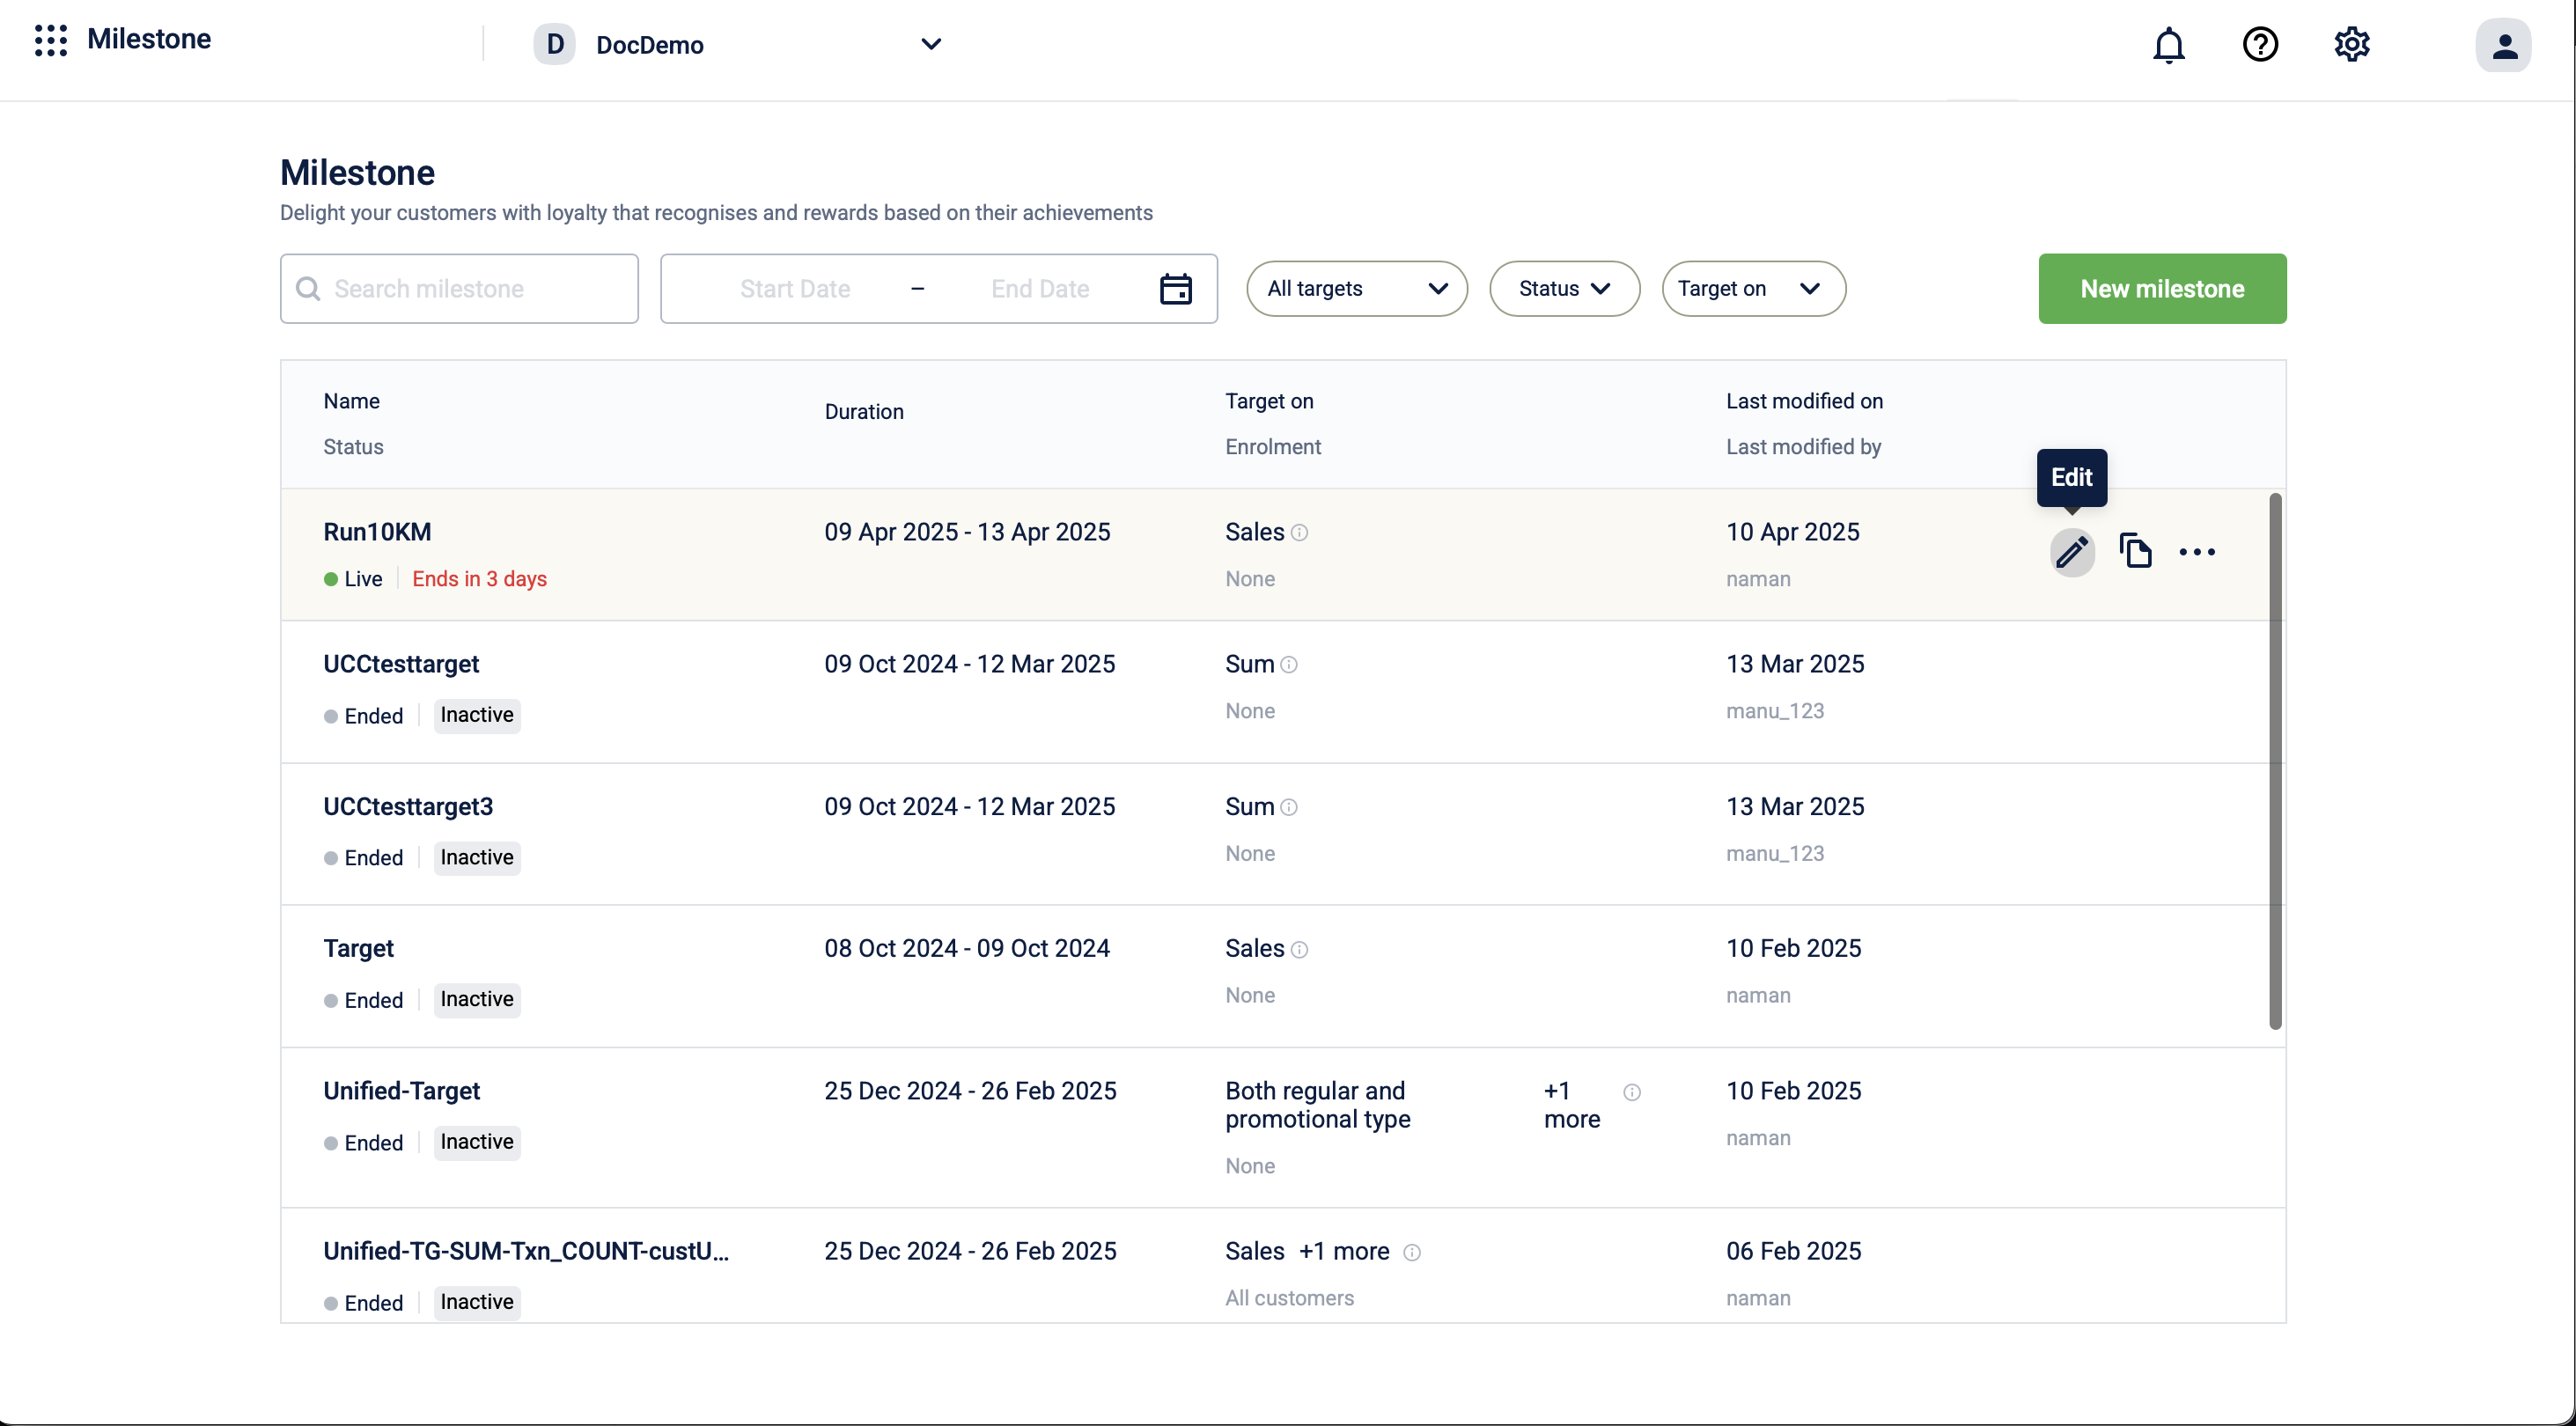Click the table's vertical scrollbar
The height and width of the screenshot is (1426, 2576).
tap(2275, 760)
